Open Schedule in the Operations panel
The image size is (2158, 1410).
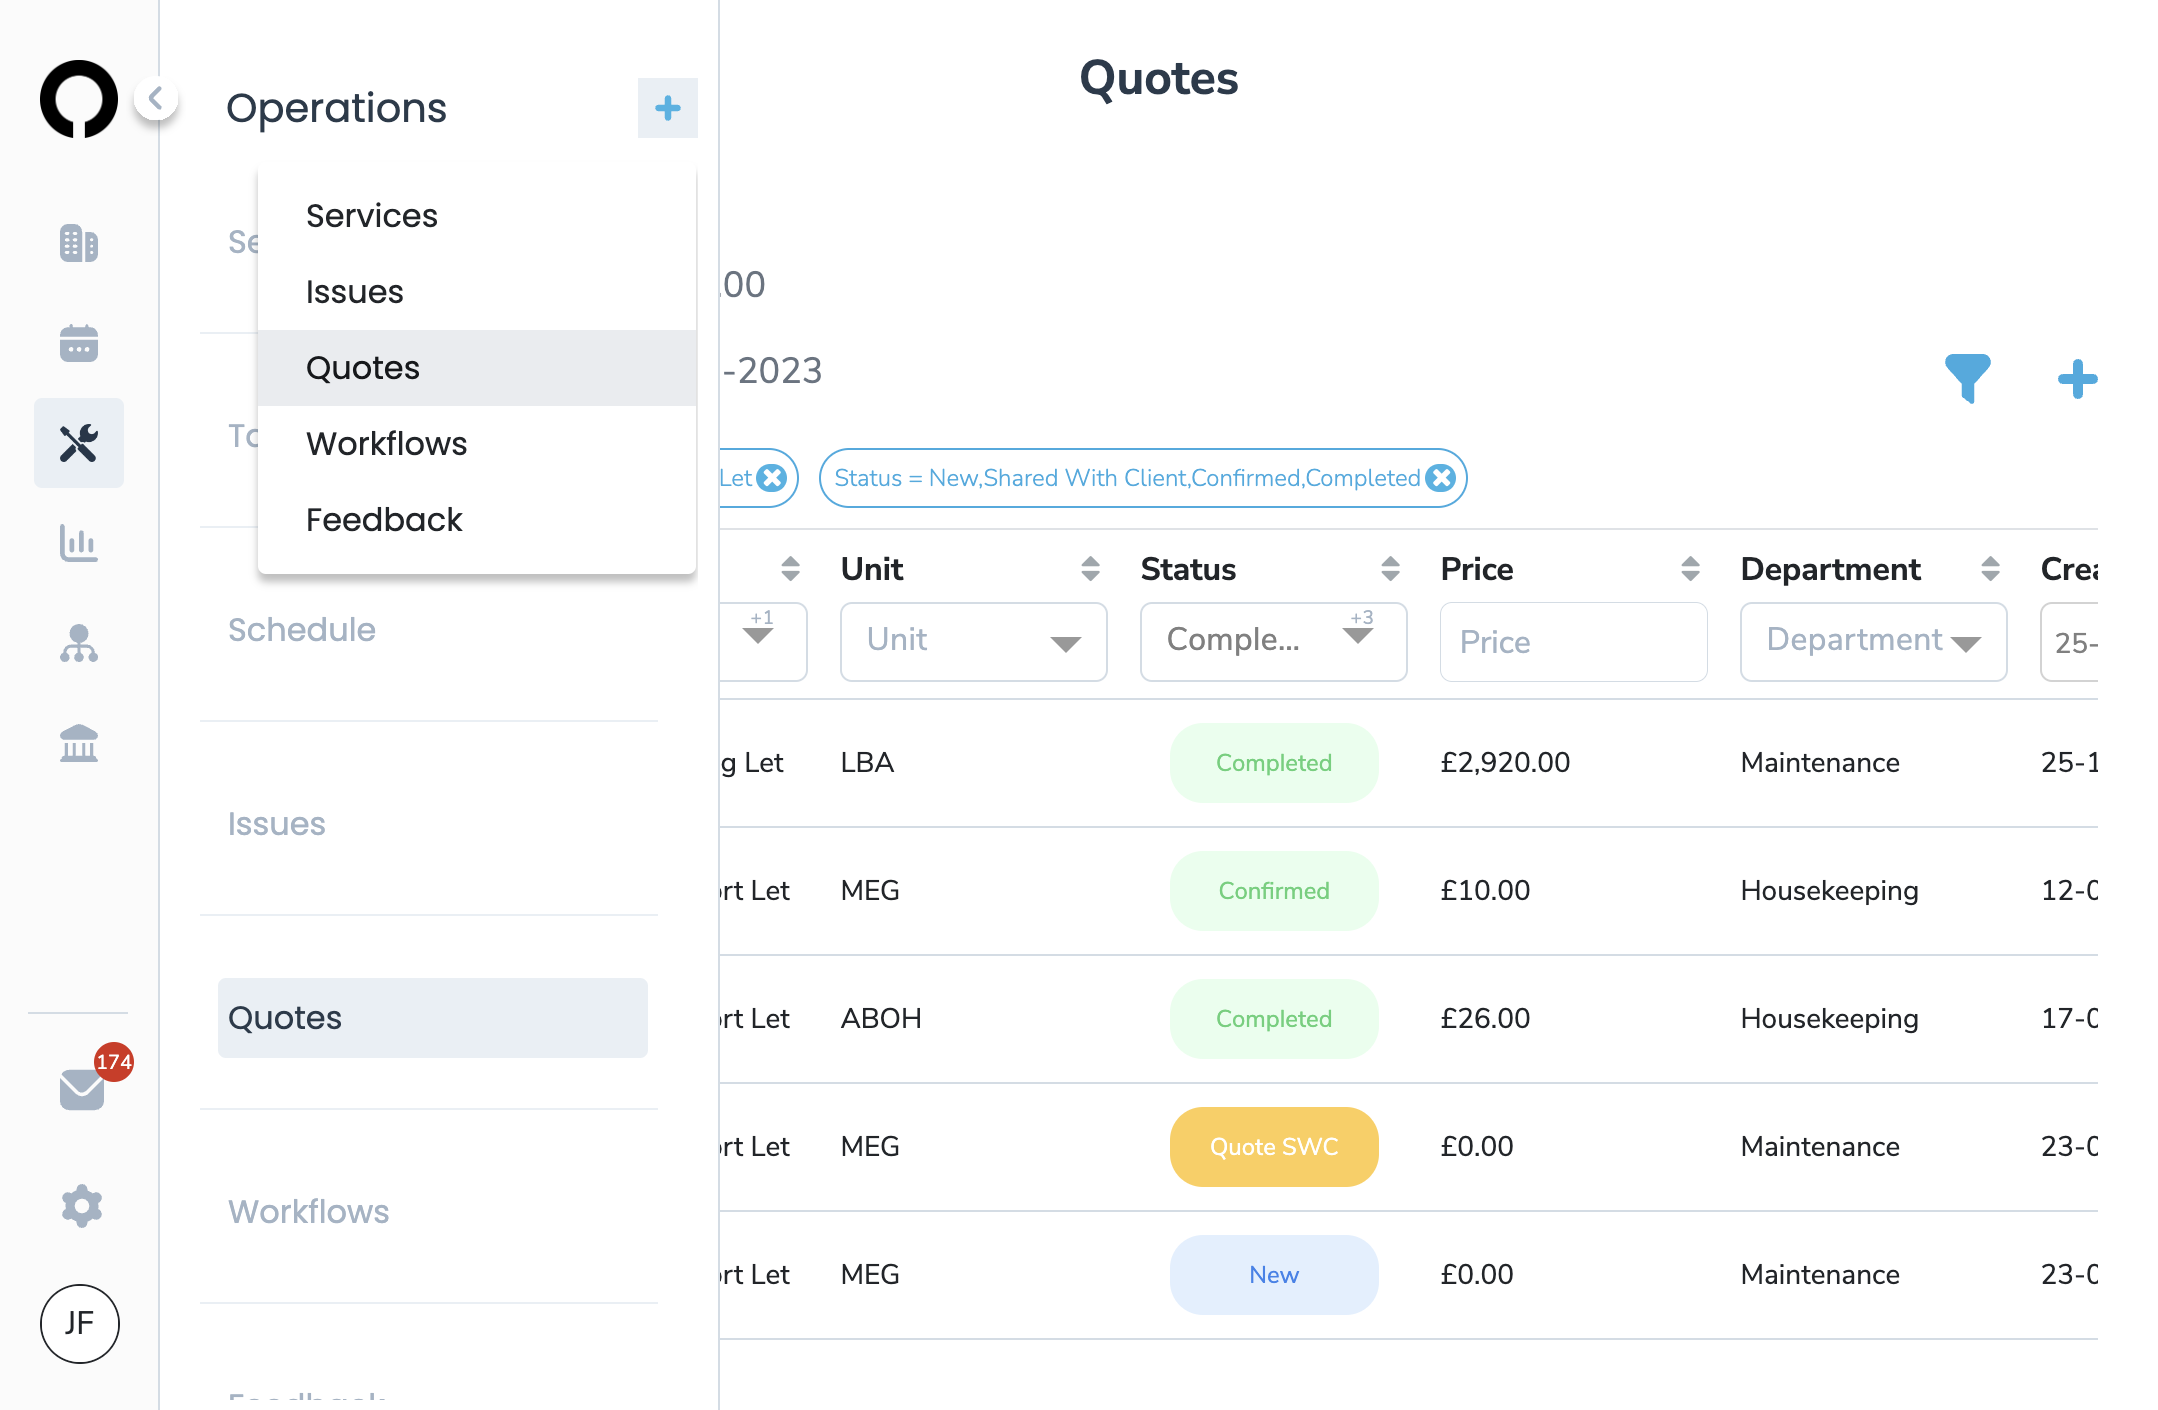coord(302,630)
